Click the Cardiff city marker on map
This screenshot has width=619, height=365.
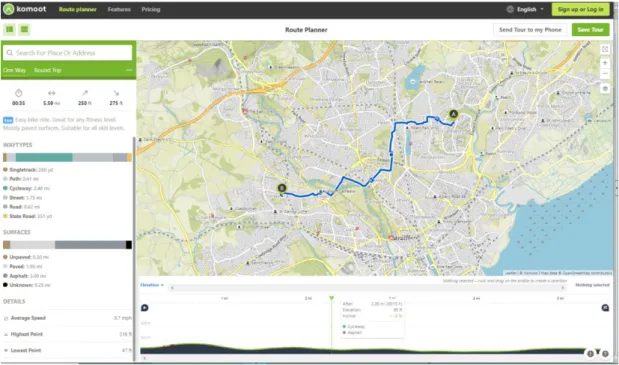(x=391, y=238)
